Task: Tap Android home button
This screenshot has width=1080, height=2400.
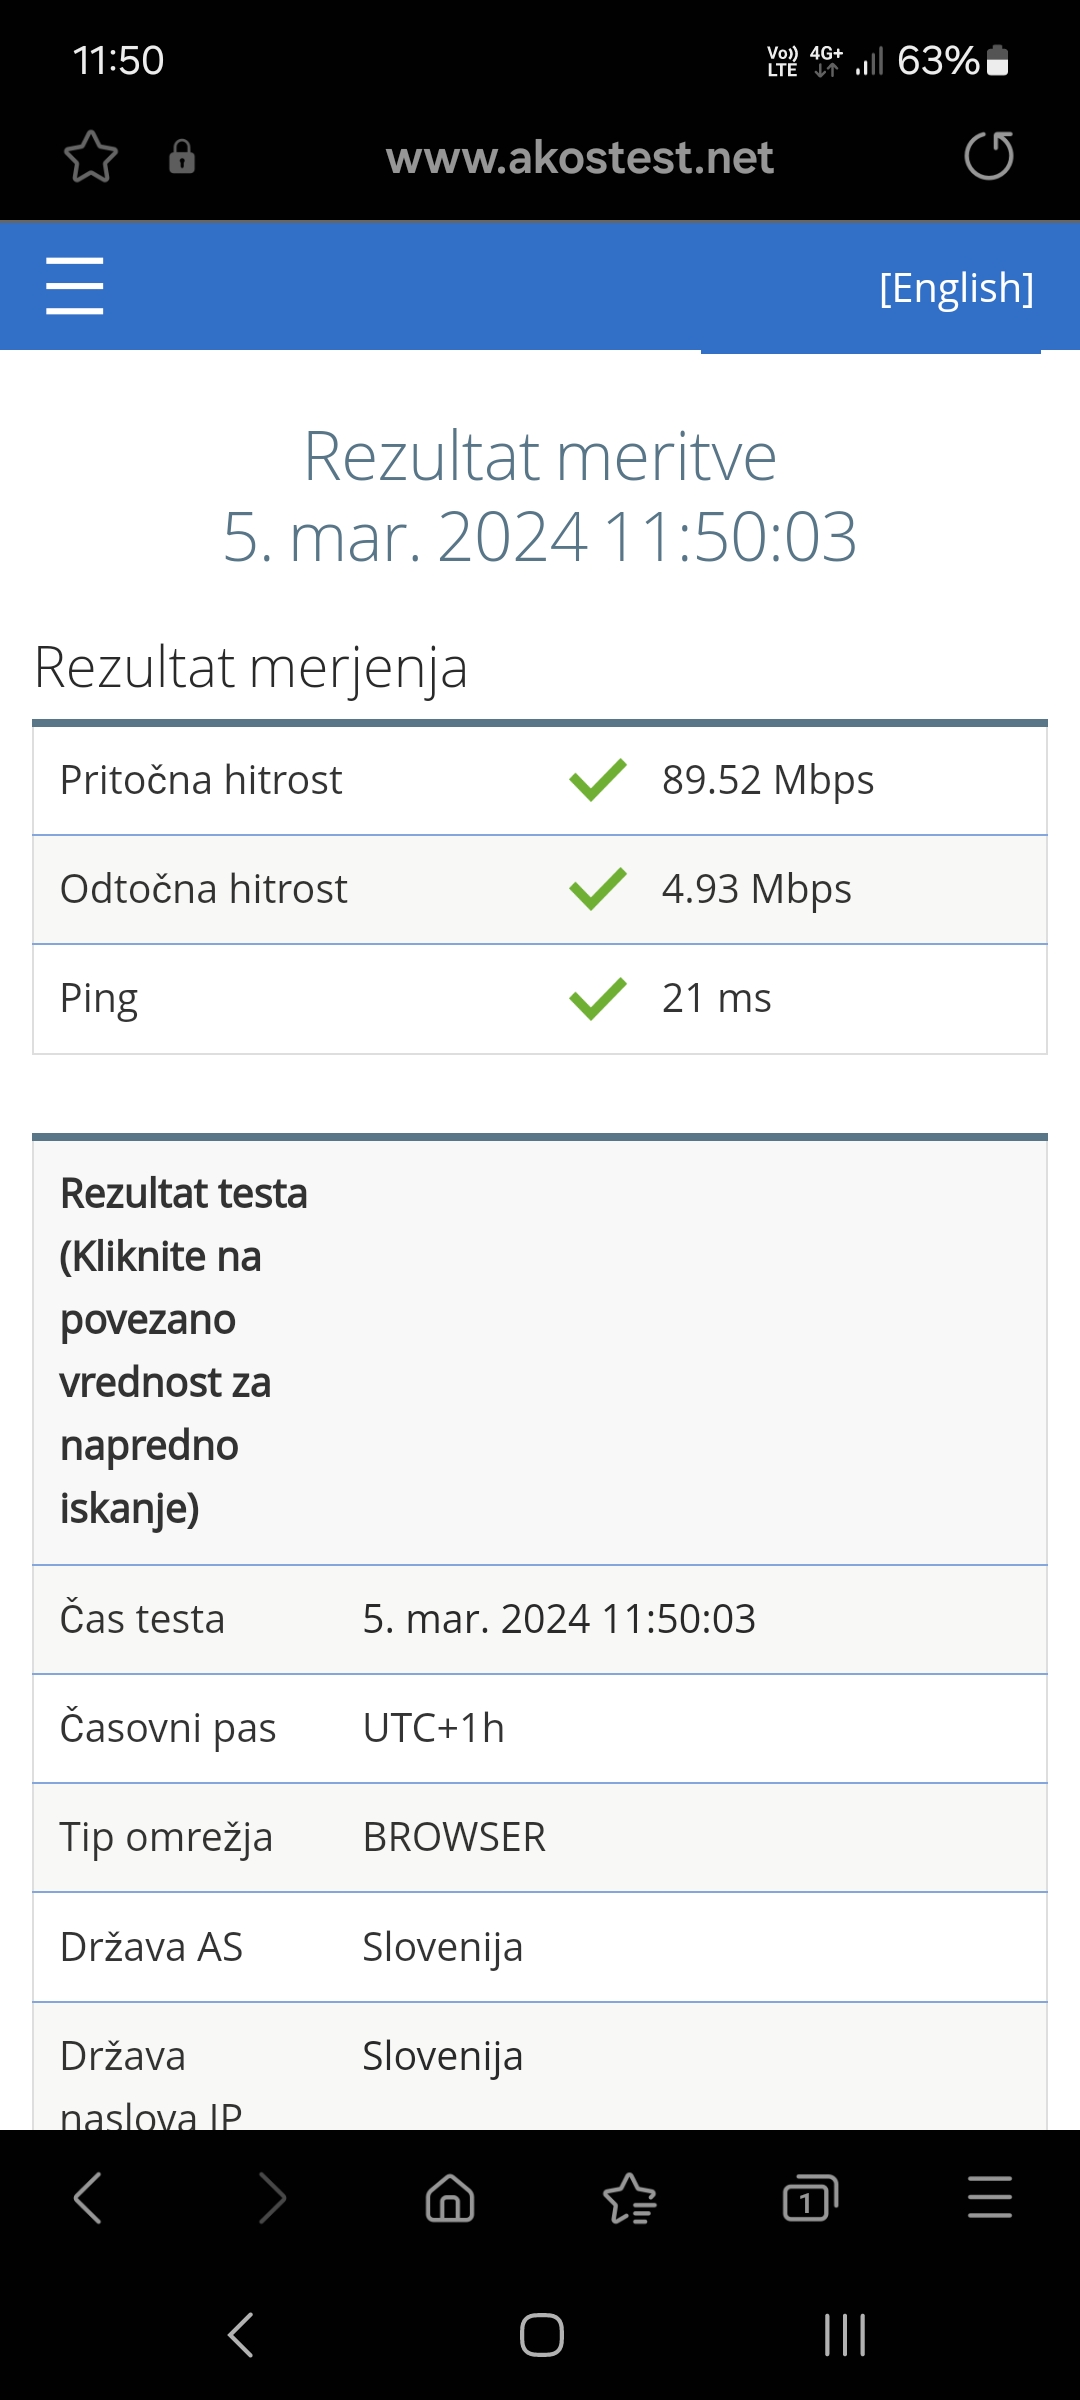Action: (541, 2335)
